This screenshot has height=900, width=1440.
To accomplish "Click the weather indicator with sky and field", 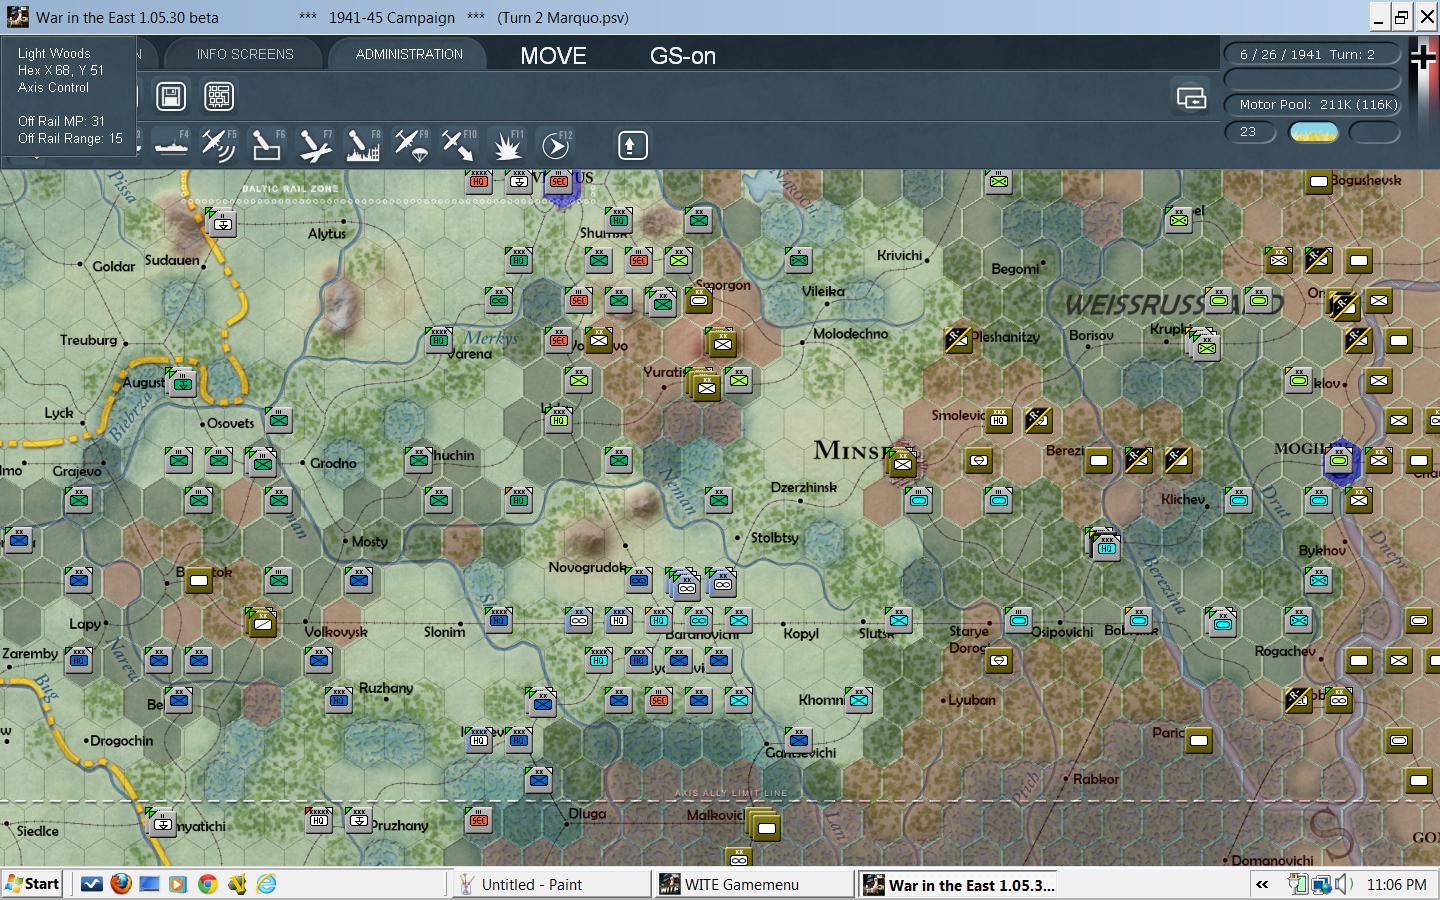I will 1313,132.
